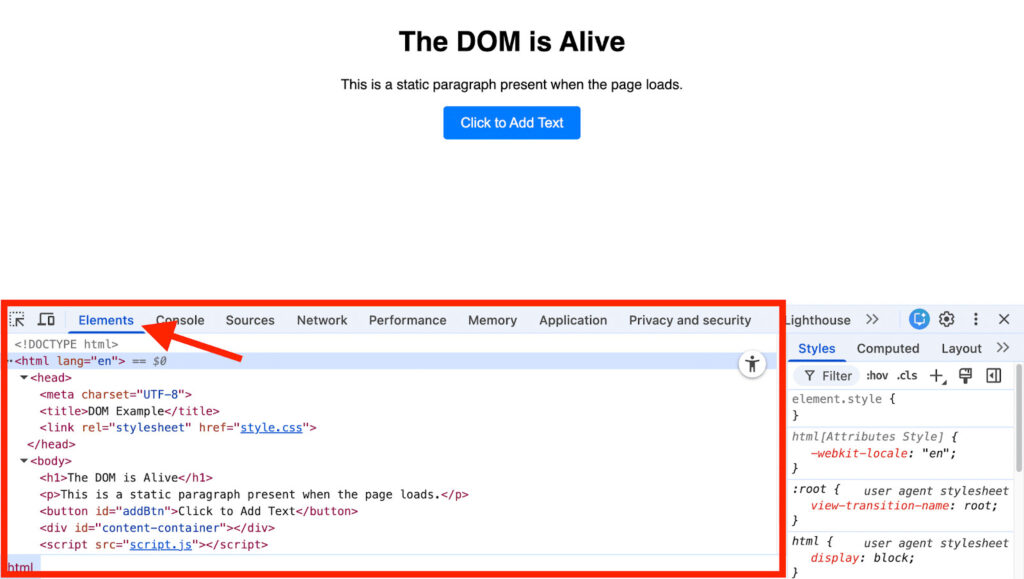
Task: Show more DevTools tabs after Lighthouse
Action: (x=872, y=320)
